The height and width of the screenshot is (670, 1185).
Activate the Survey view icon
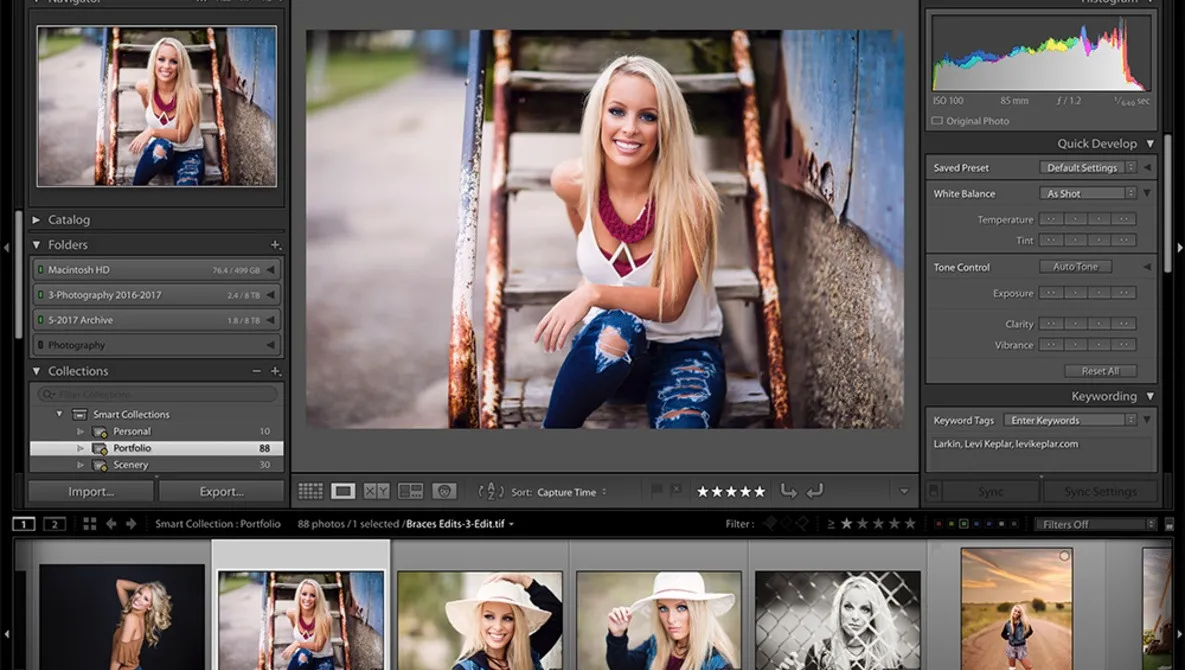[x=412, y=490]
